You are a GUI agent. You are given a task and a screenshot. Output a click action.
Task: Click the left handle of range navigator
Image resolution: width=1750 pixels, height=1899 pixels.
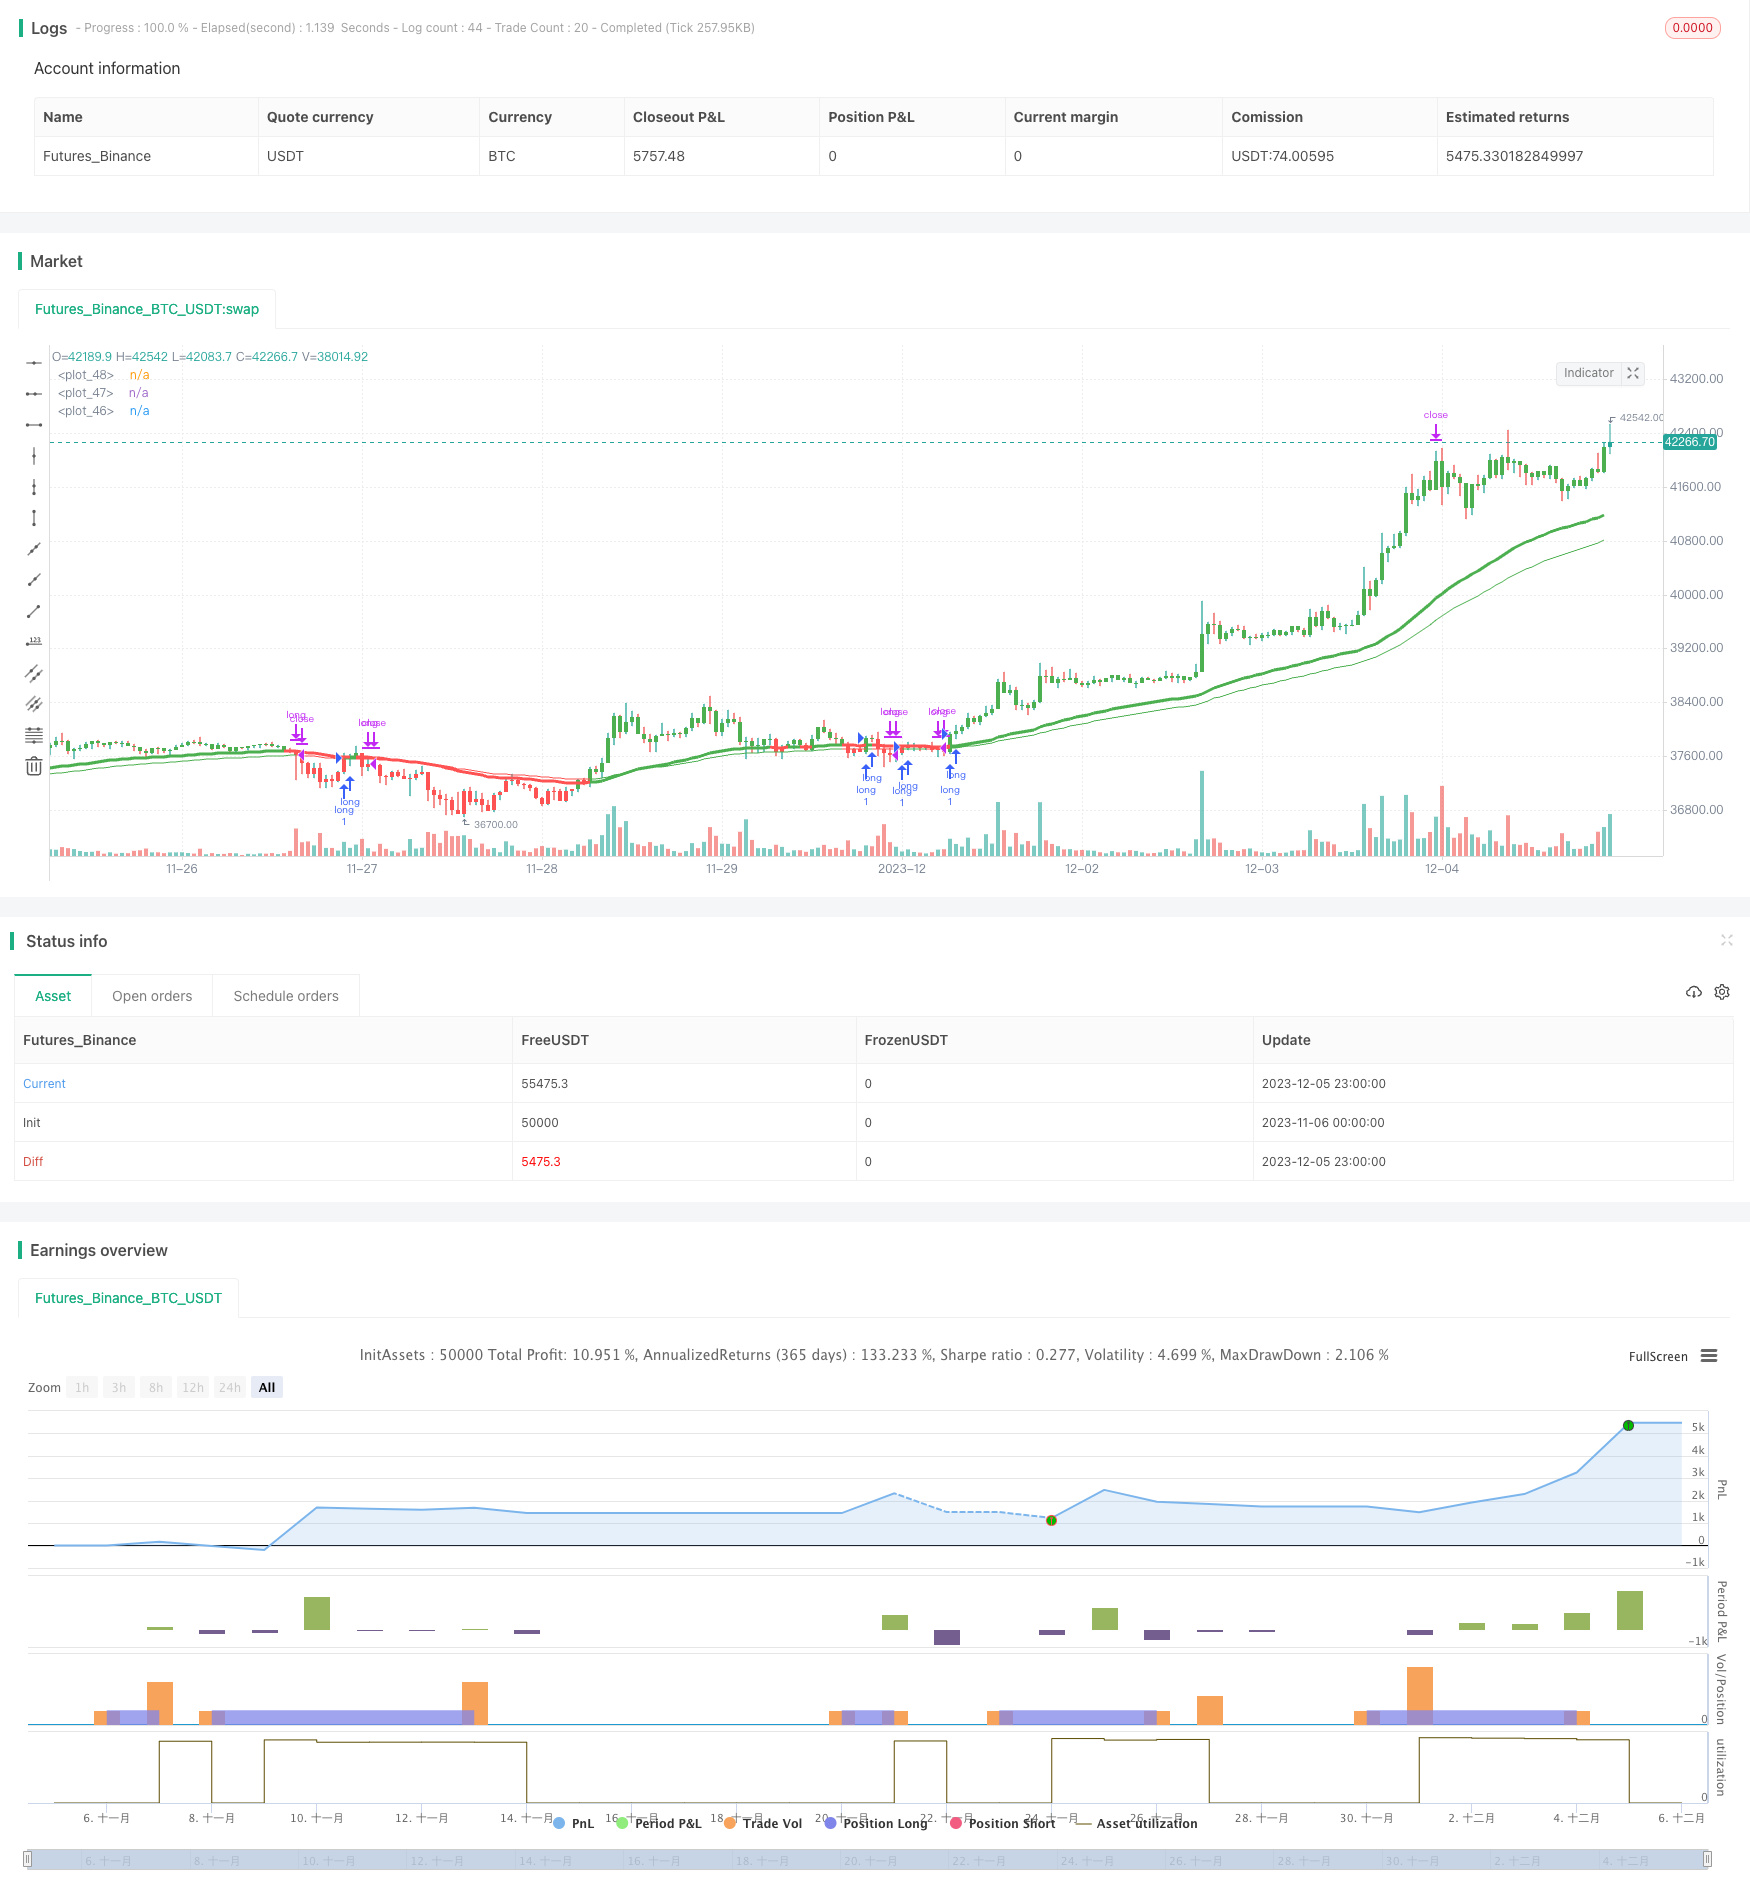click(x=28, y=1859)
